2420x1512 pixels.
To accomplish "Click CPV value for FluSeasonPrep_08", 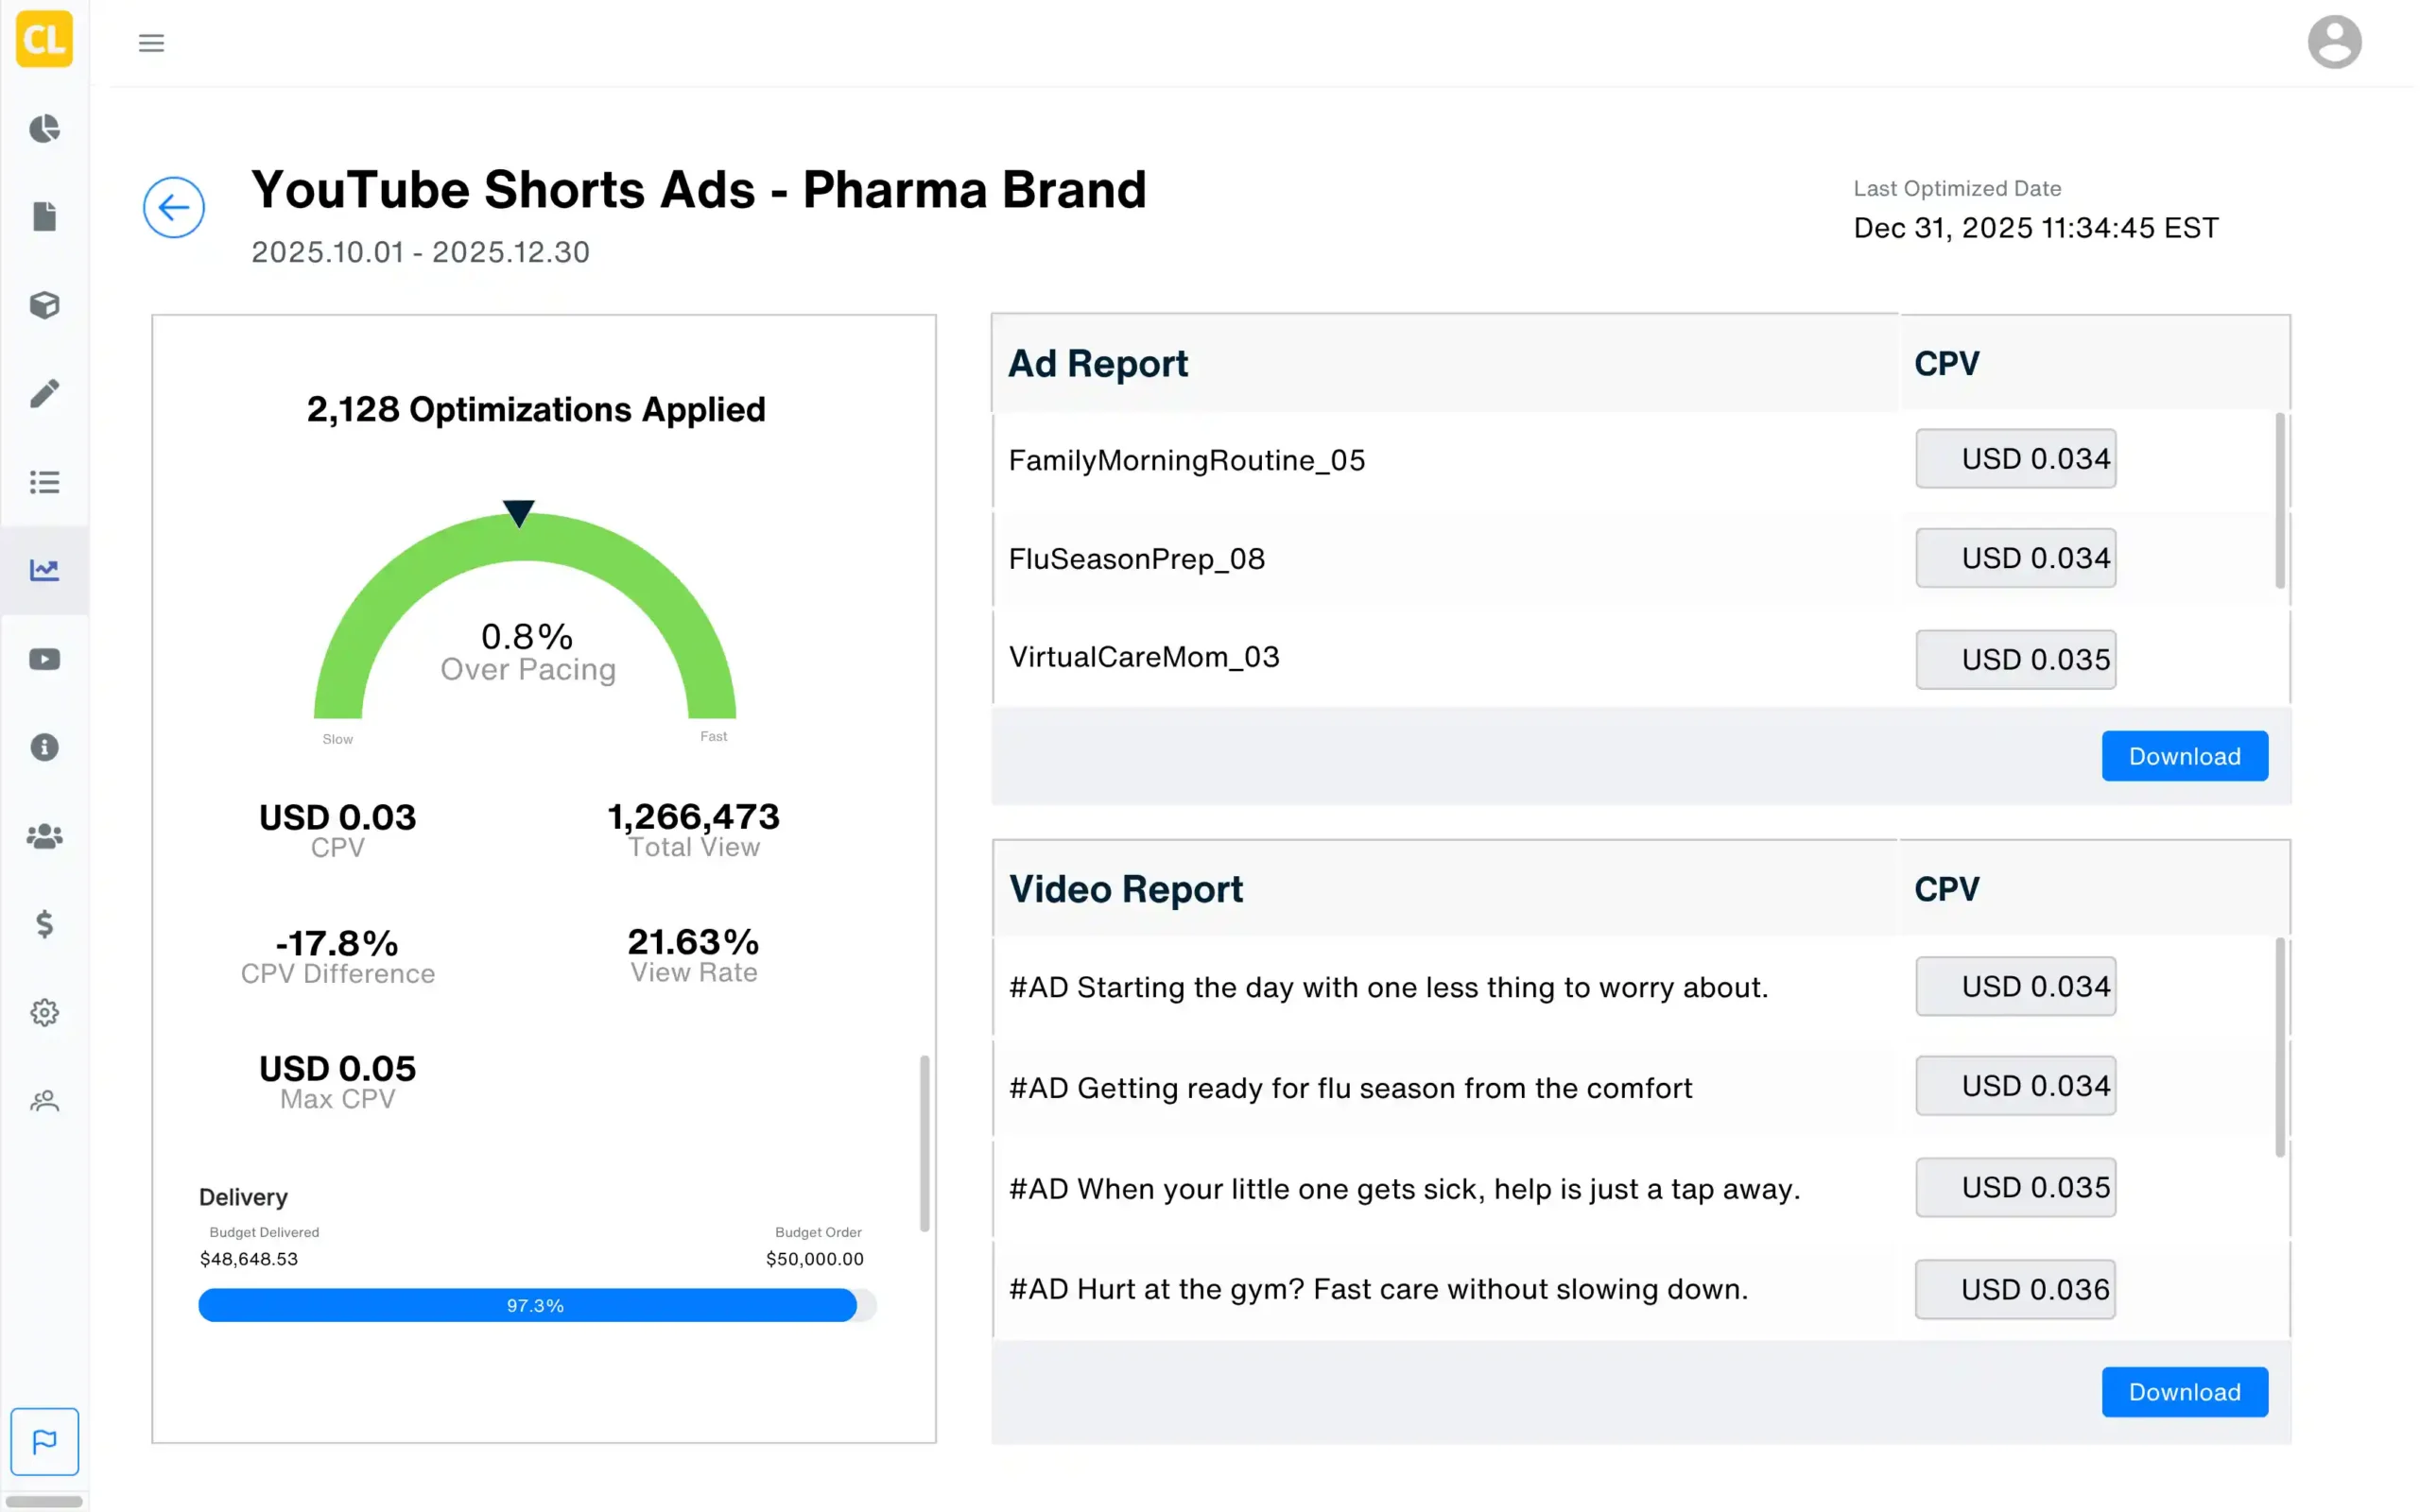I will 2015,558.
